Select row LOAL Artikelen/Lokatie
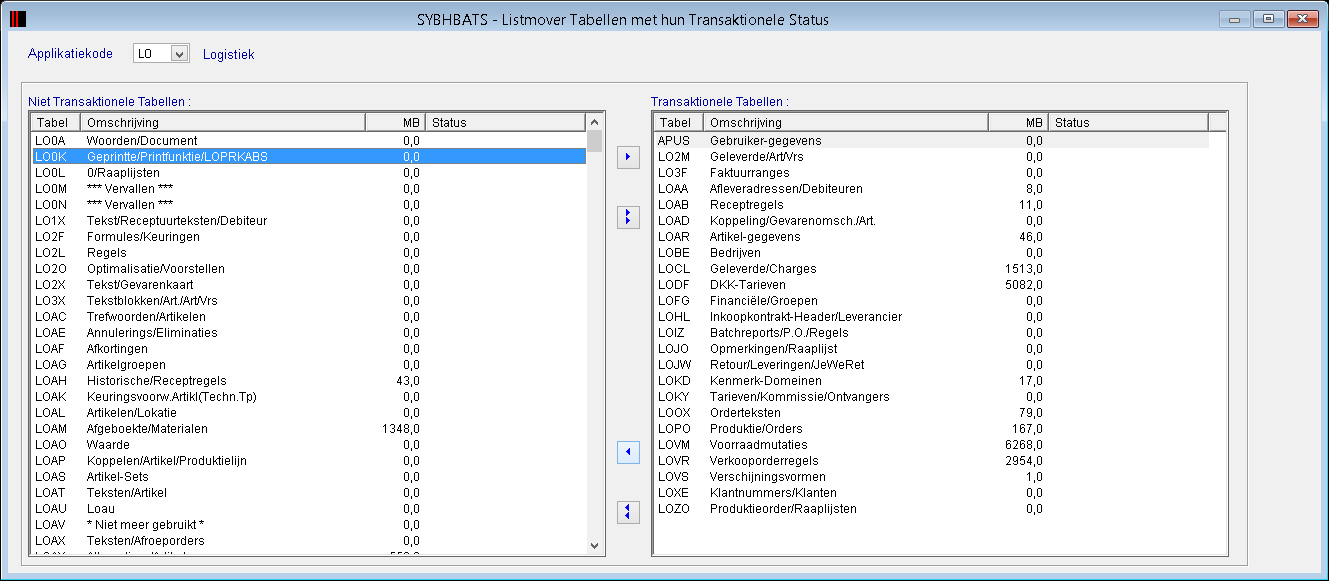The image size is (1329, 581). coord(308,412)
